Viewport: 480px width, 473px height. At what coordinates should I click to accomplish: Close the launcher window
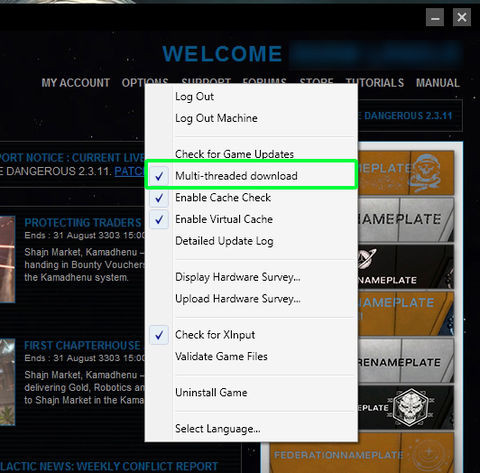[x=462, y=17]
